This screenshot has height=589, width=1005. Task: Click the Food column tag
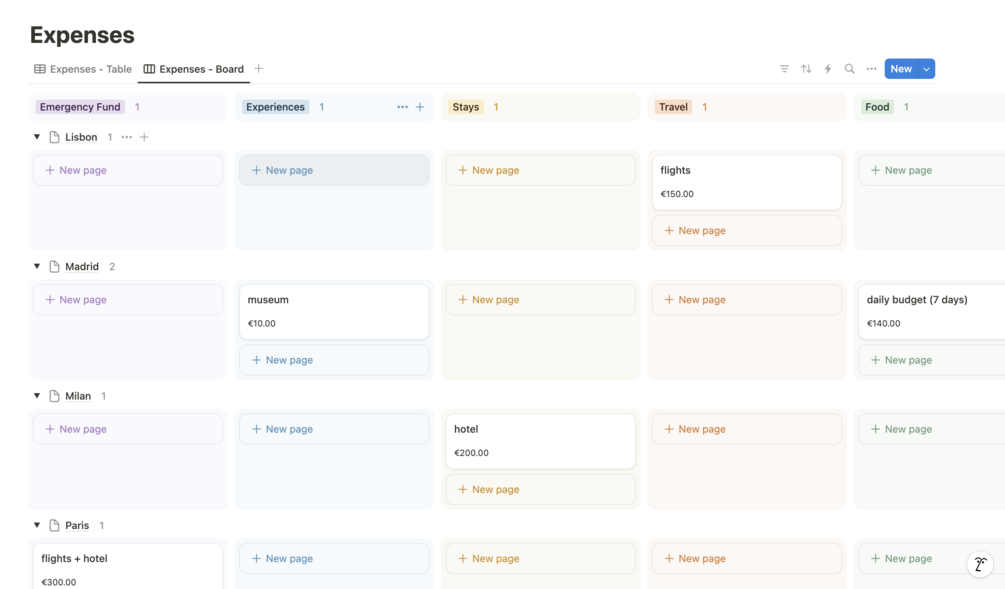pyautogui.click(x=877, y=107)
